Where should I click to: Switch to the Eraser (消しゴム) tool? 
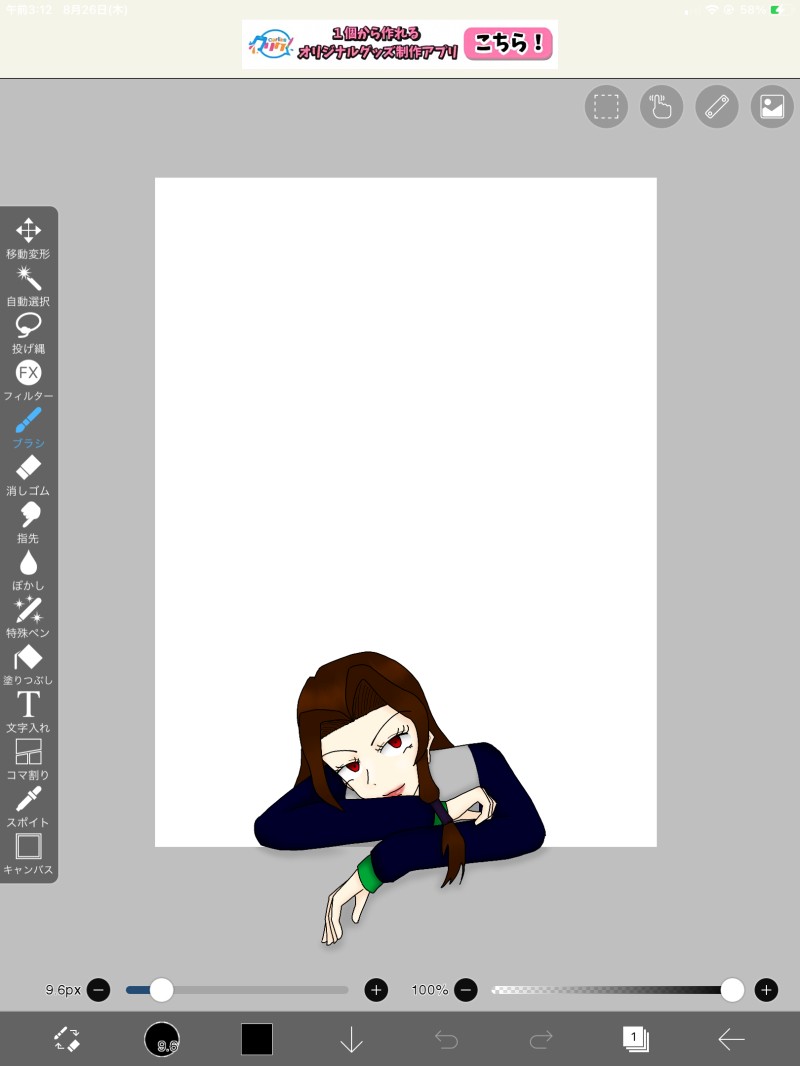pyautogui.click(x=28, y=475)
